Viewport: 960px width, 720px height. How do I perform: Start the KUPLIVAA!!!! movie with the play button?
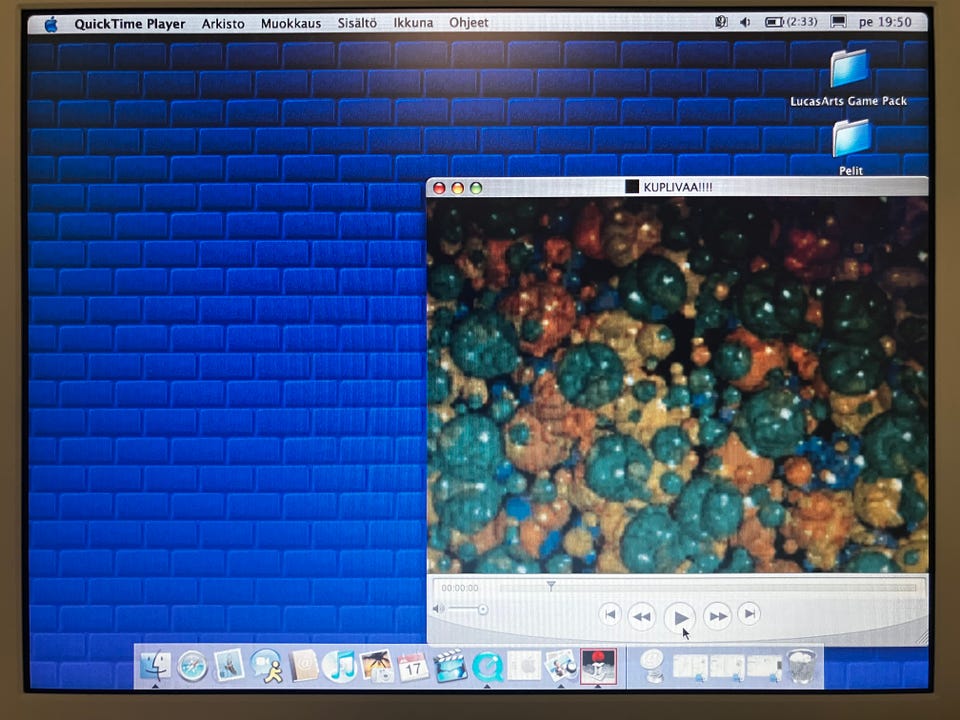click(680, 617)
